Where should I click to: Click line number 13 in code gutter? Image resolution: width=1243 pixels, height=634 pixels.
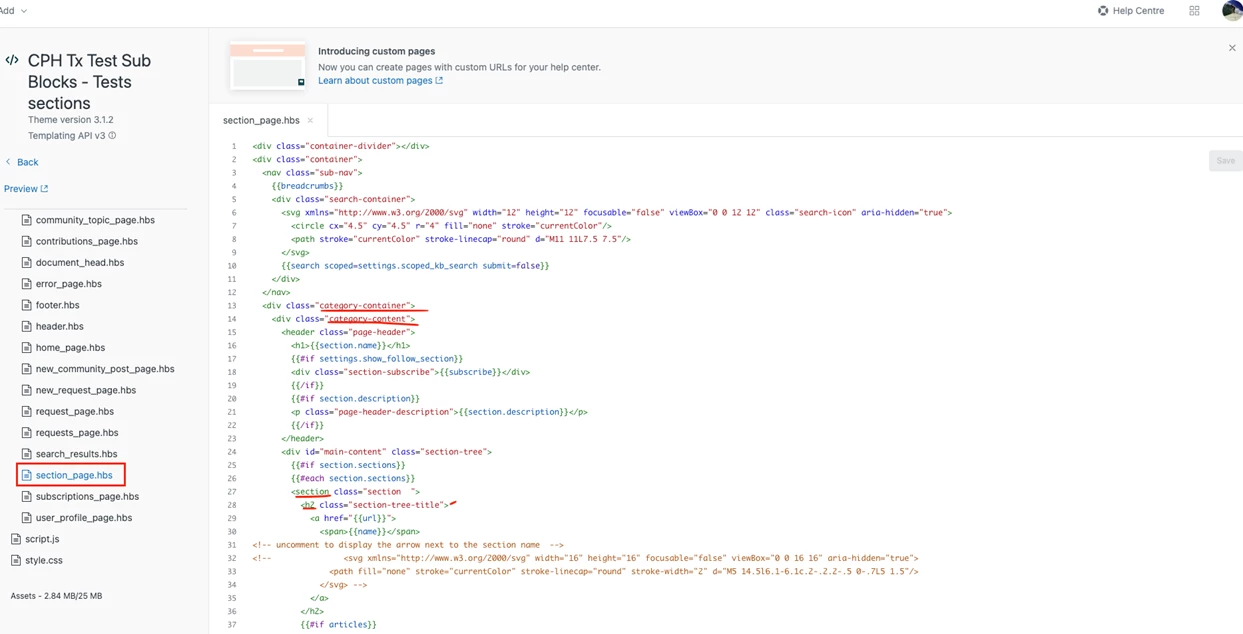point(232,306)
